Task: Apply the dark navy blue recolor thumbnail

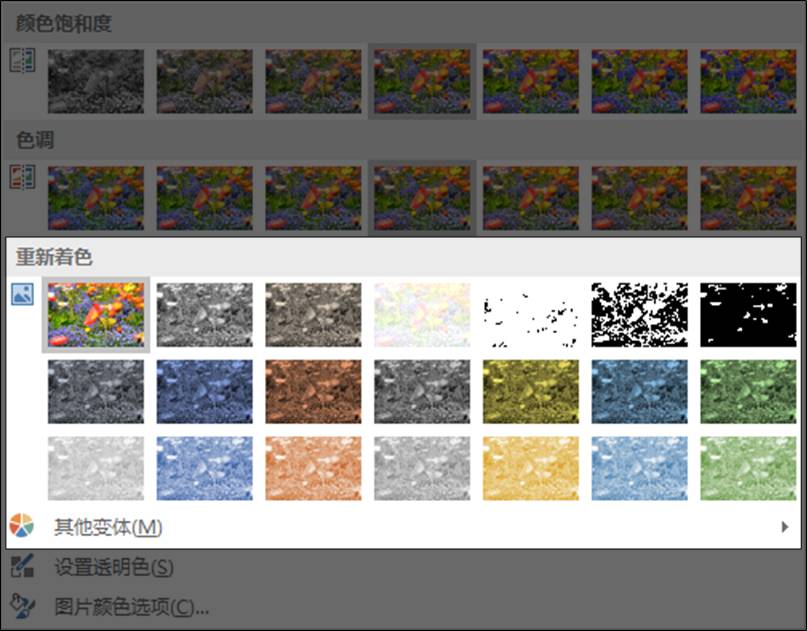Action: [204, 392]
